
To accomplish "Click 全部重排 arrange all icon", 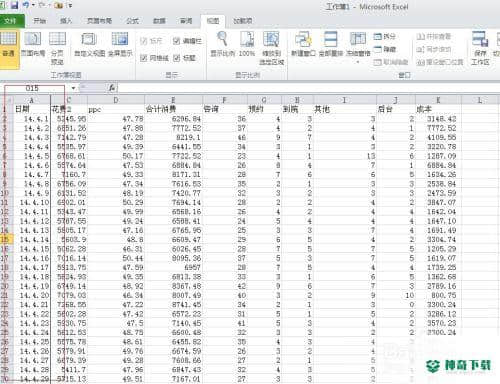I will 331,45.
